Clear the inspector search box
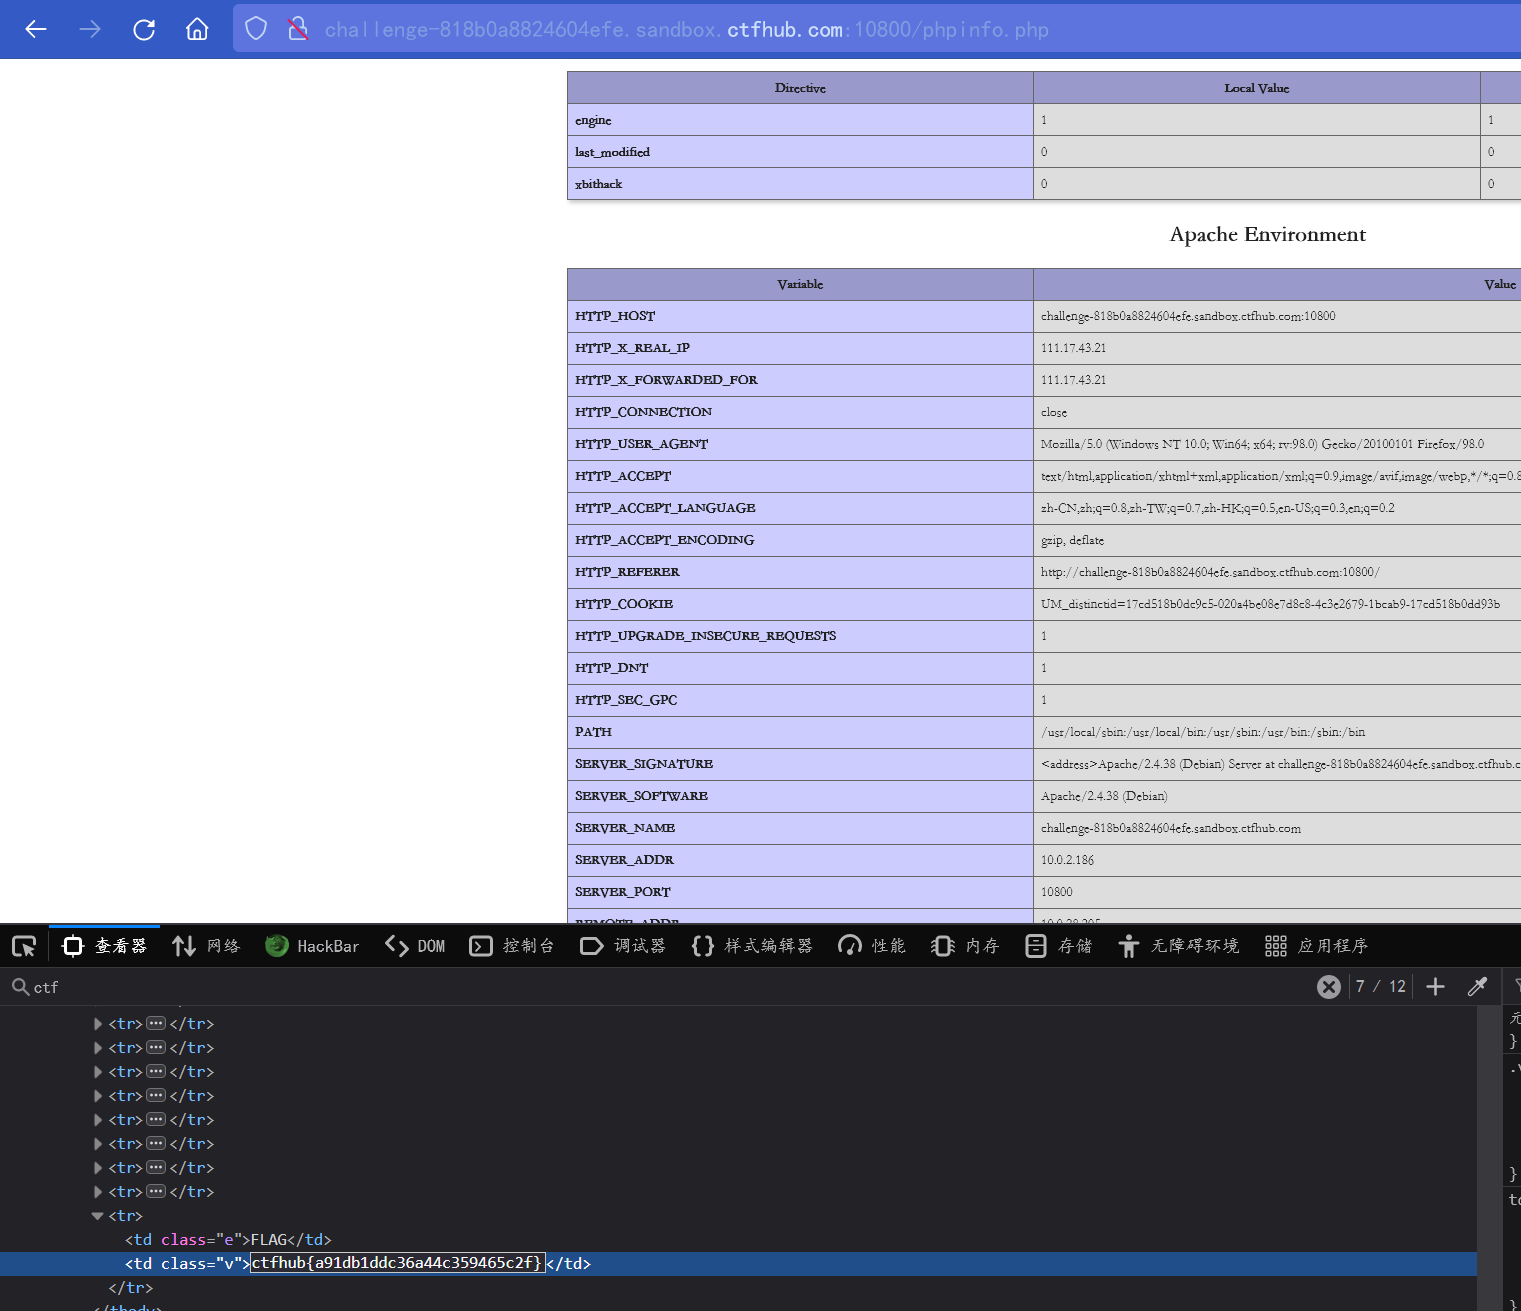This screenshot has width=1521, height=1311. tap(1329, 987)
